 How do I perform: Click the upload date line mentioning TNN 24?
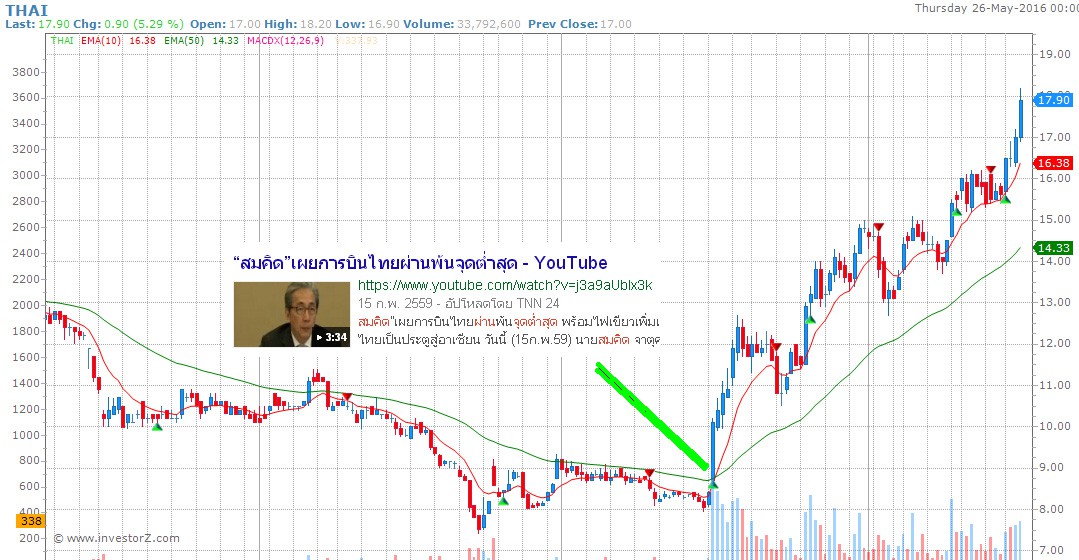pos(458,303)
